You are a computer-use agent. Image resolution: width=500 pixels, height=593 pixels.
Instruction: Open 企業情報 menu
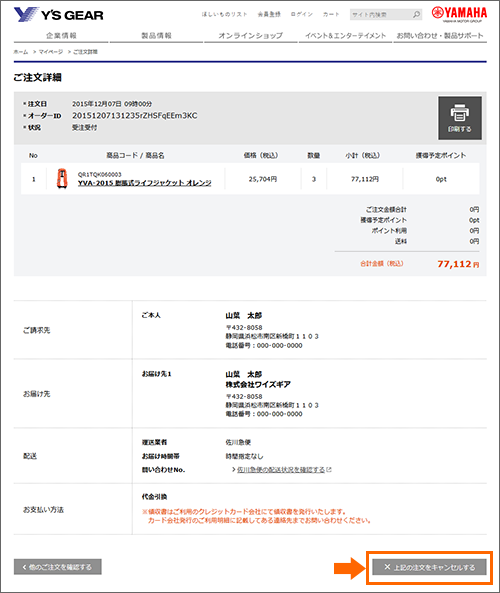[61, 36]
